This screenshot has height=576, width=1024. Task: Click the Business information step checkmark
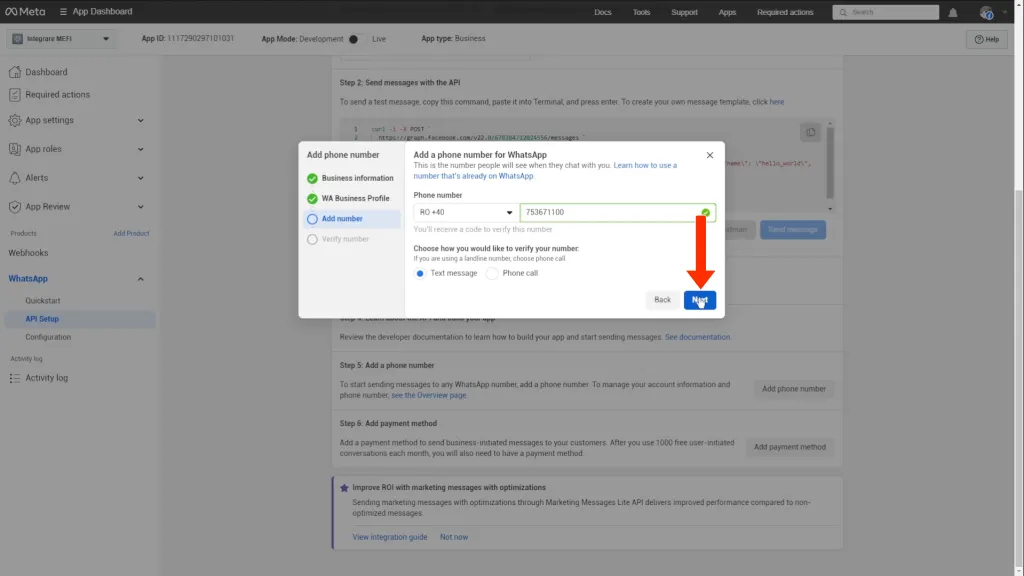(312, 178)
